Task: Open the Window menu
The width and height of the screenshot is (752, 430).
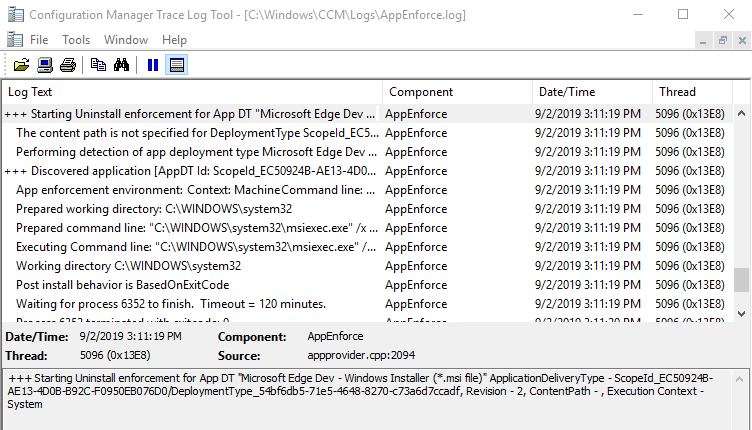Action: point(126,40)
